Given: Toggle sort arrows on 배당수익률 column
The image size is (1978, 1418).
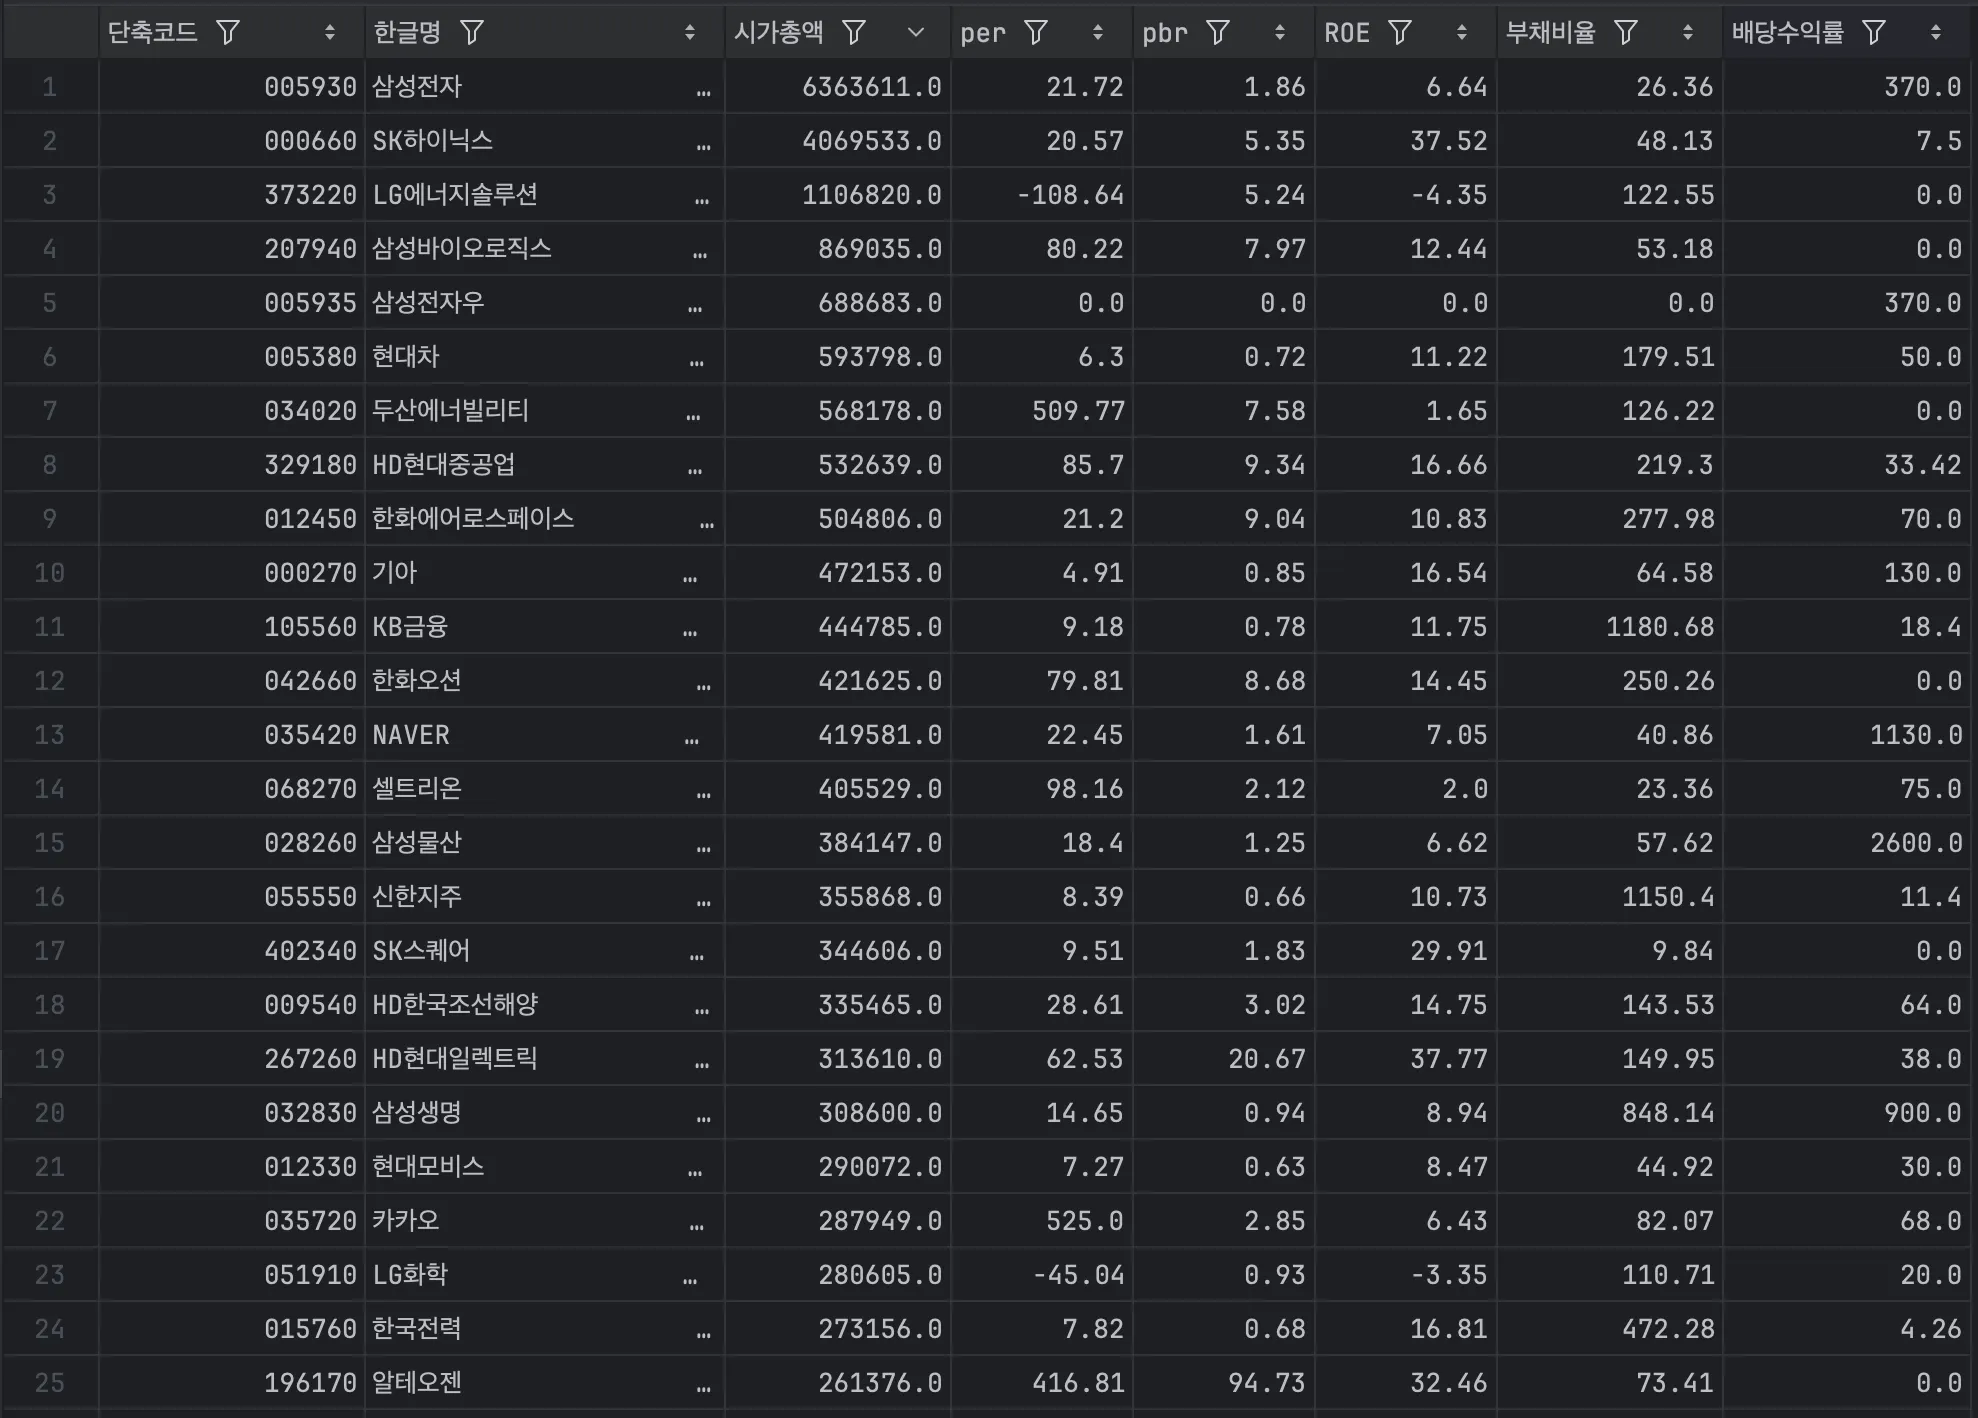Looking at the screenshot, I should click(x=1936, y=33).
